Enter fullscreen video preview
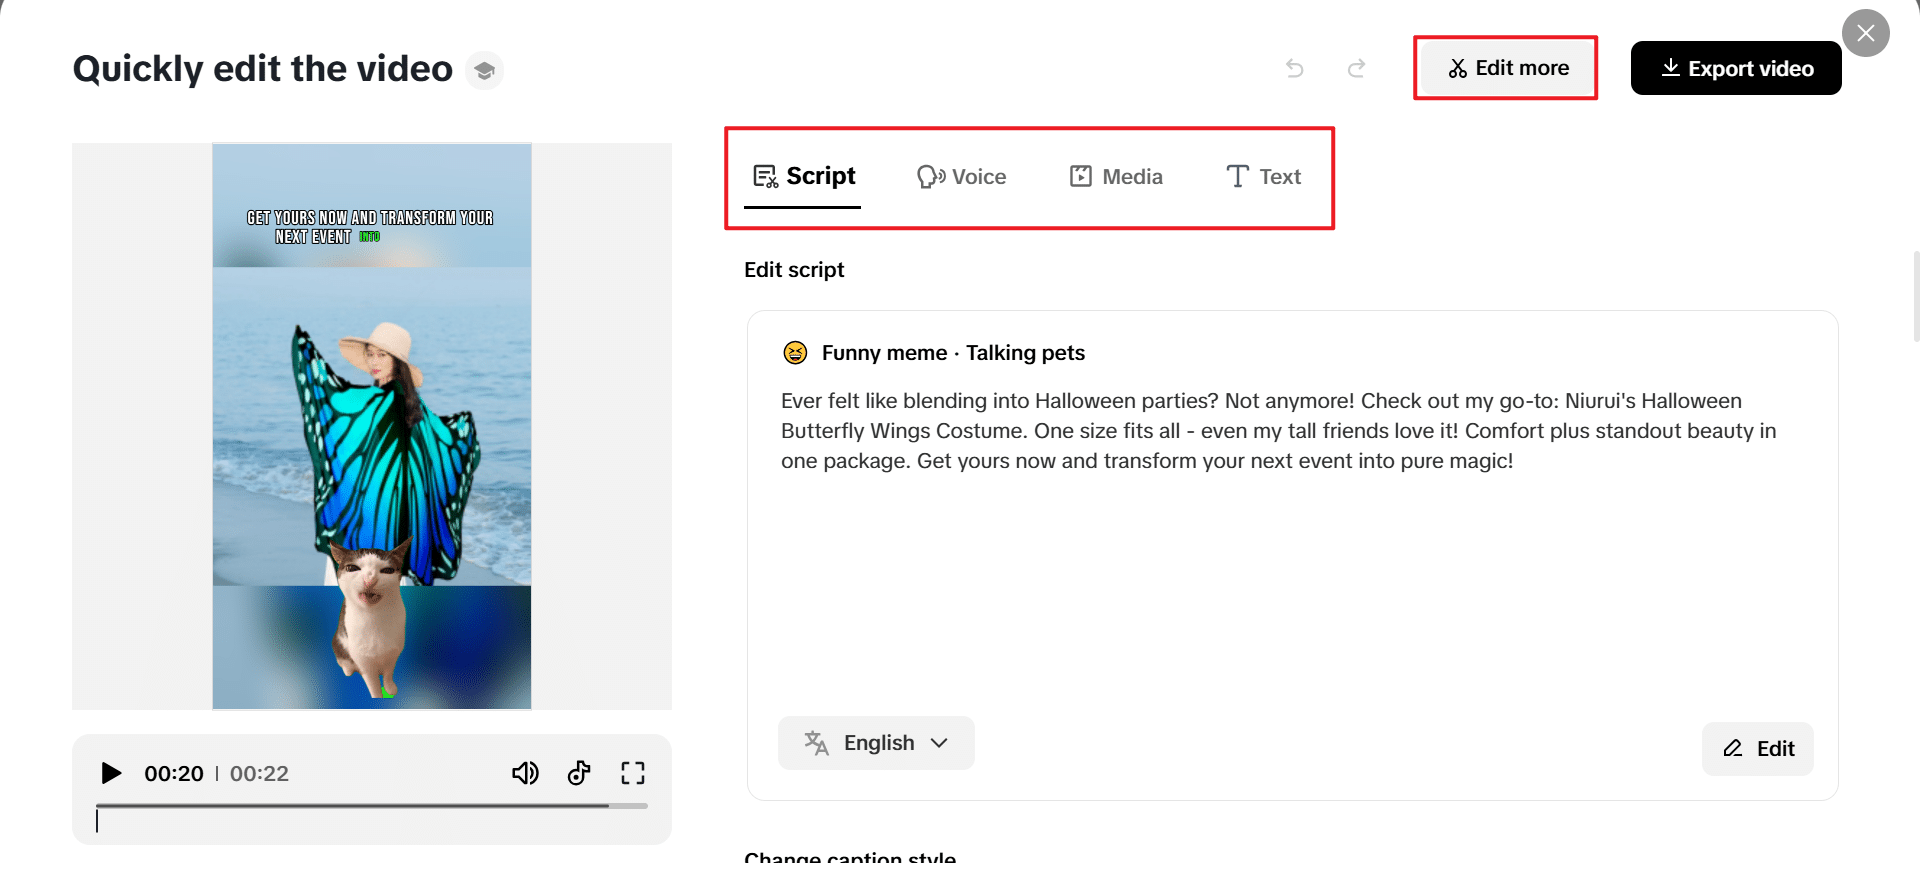 [x=632, y=773]
